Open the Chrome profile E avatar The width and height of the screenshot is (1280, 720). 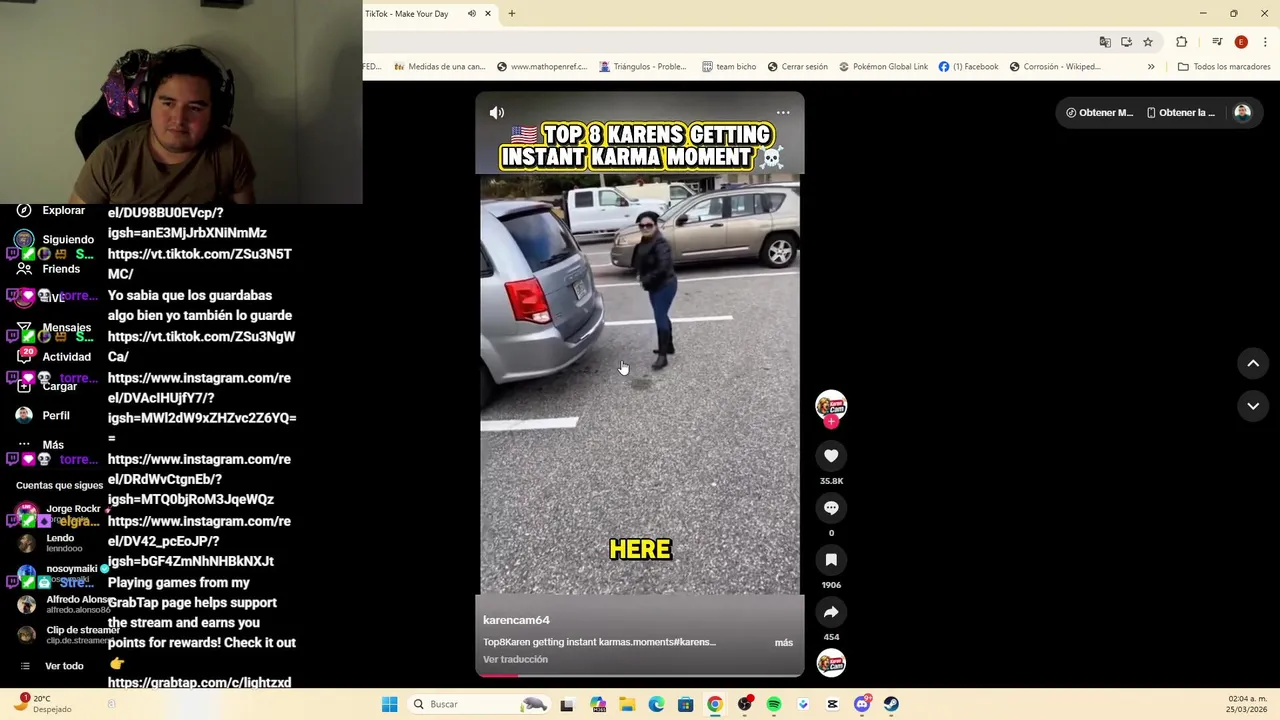coord(1241,42)
